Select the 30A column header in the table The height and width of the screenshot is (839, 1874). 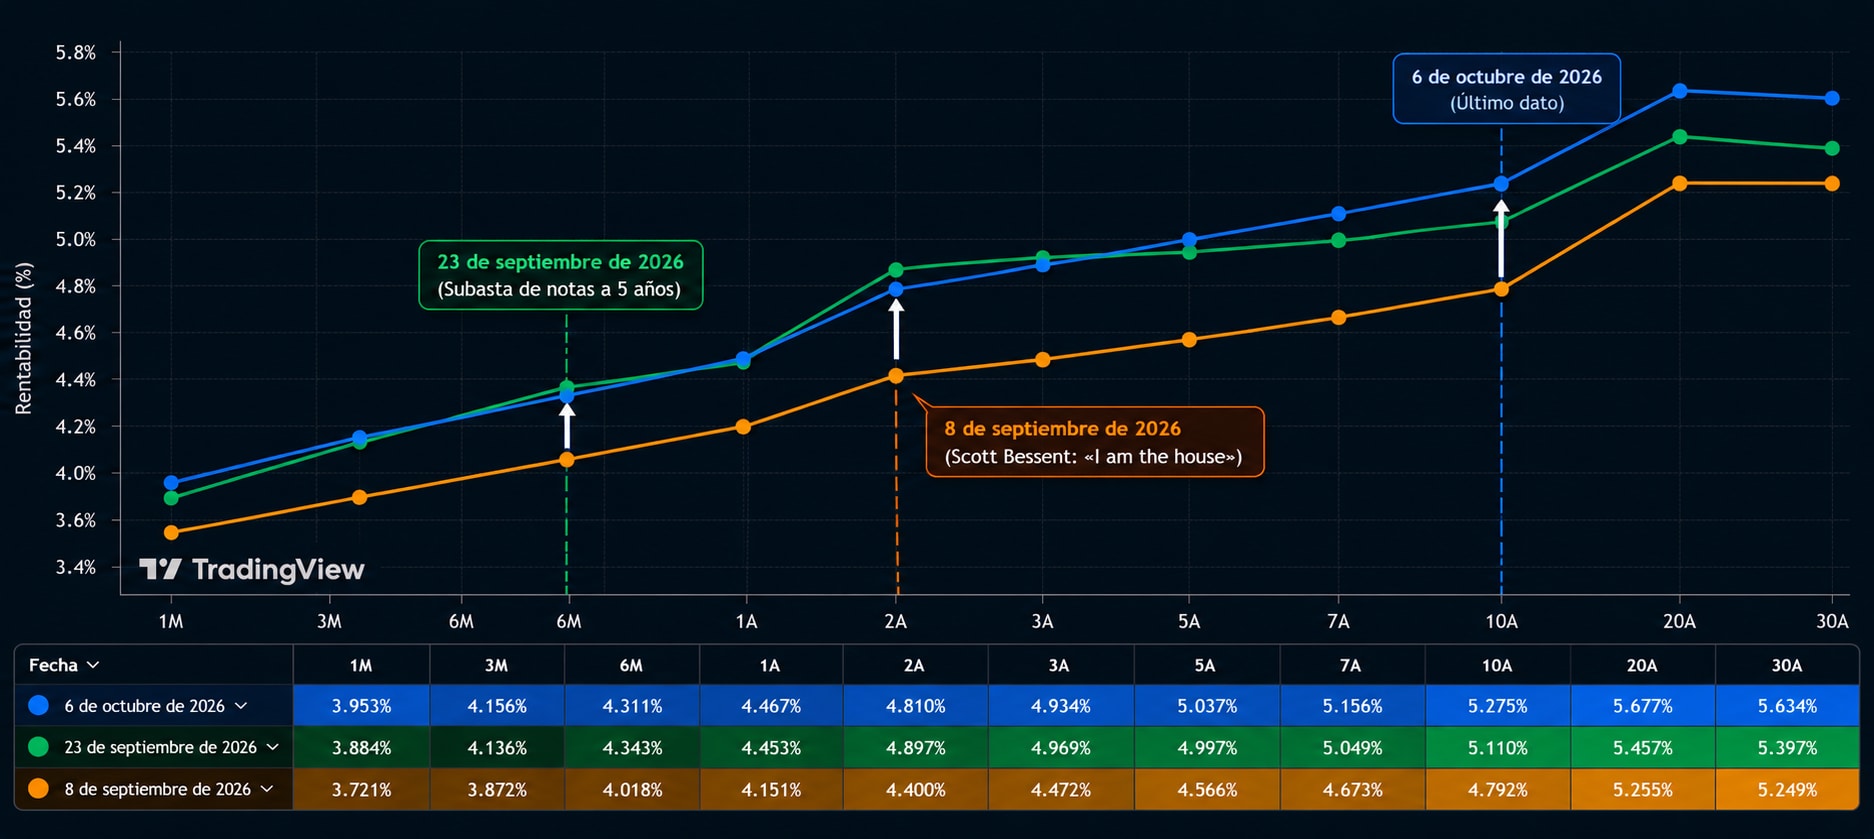point(1787,665)
